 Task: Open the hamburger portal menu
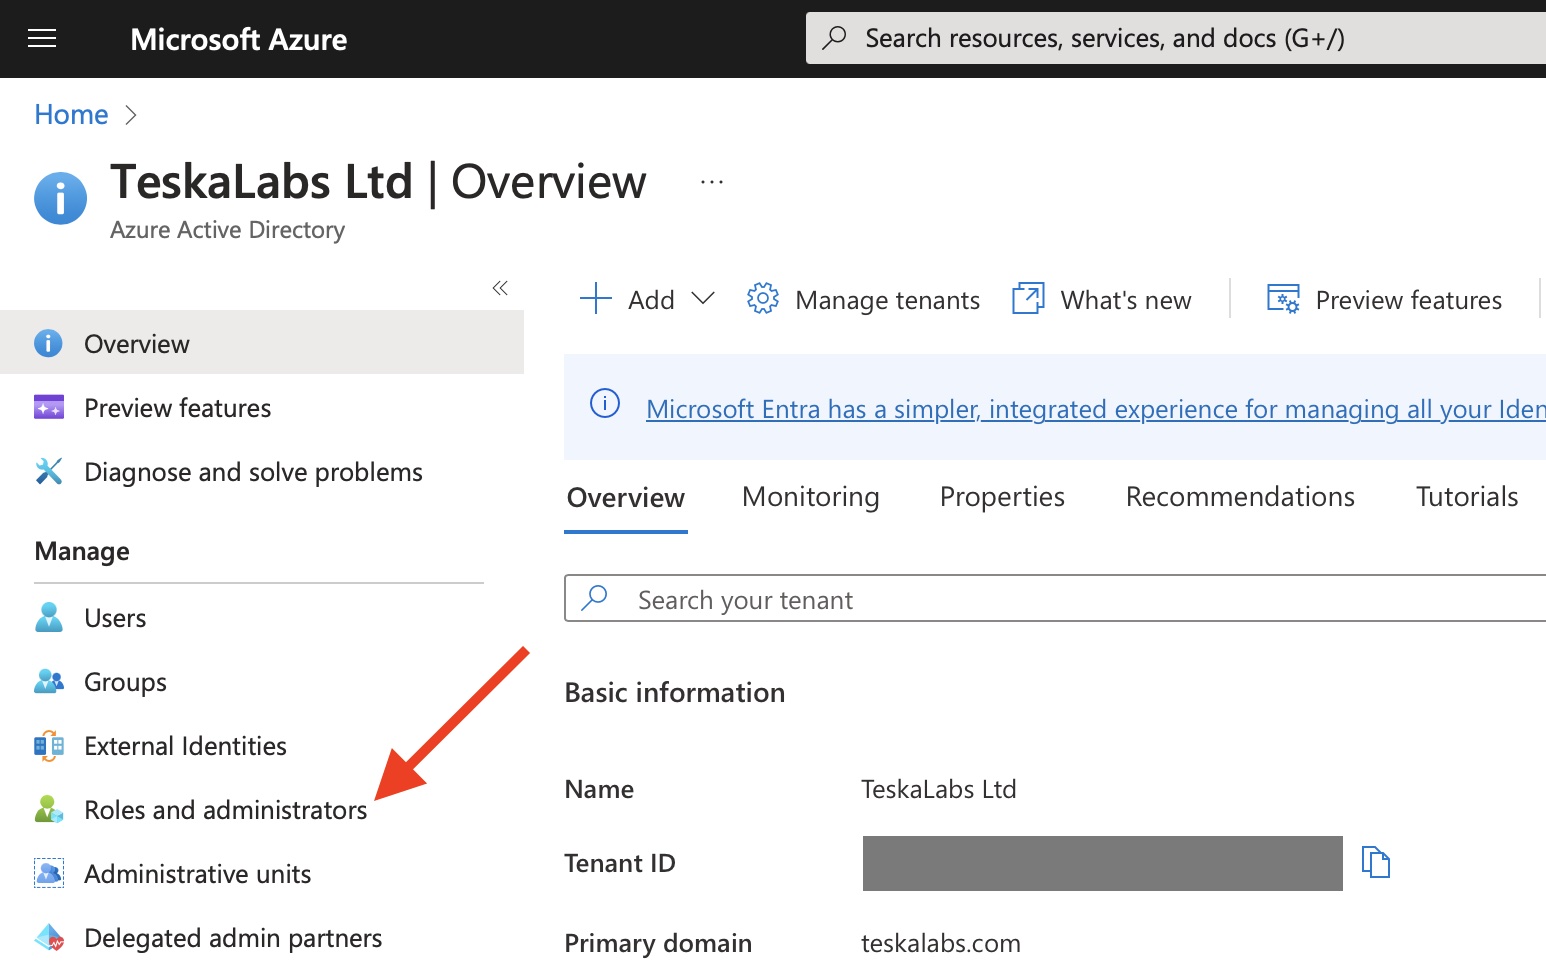(x=42, y=39)
